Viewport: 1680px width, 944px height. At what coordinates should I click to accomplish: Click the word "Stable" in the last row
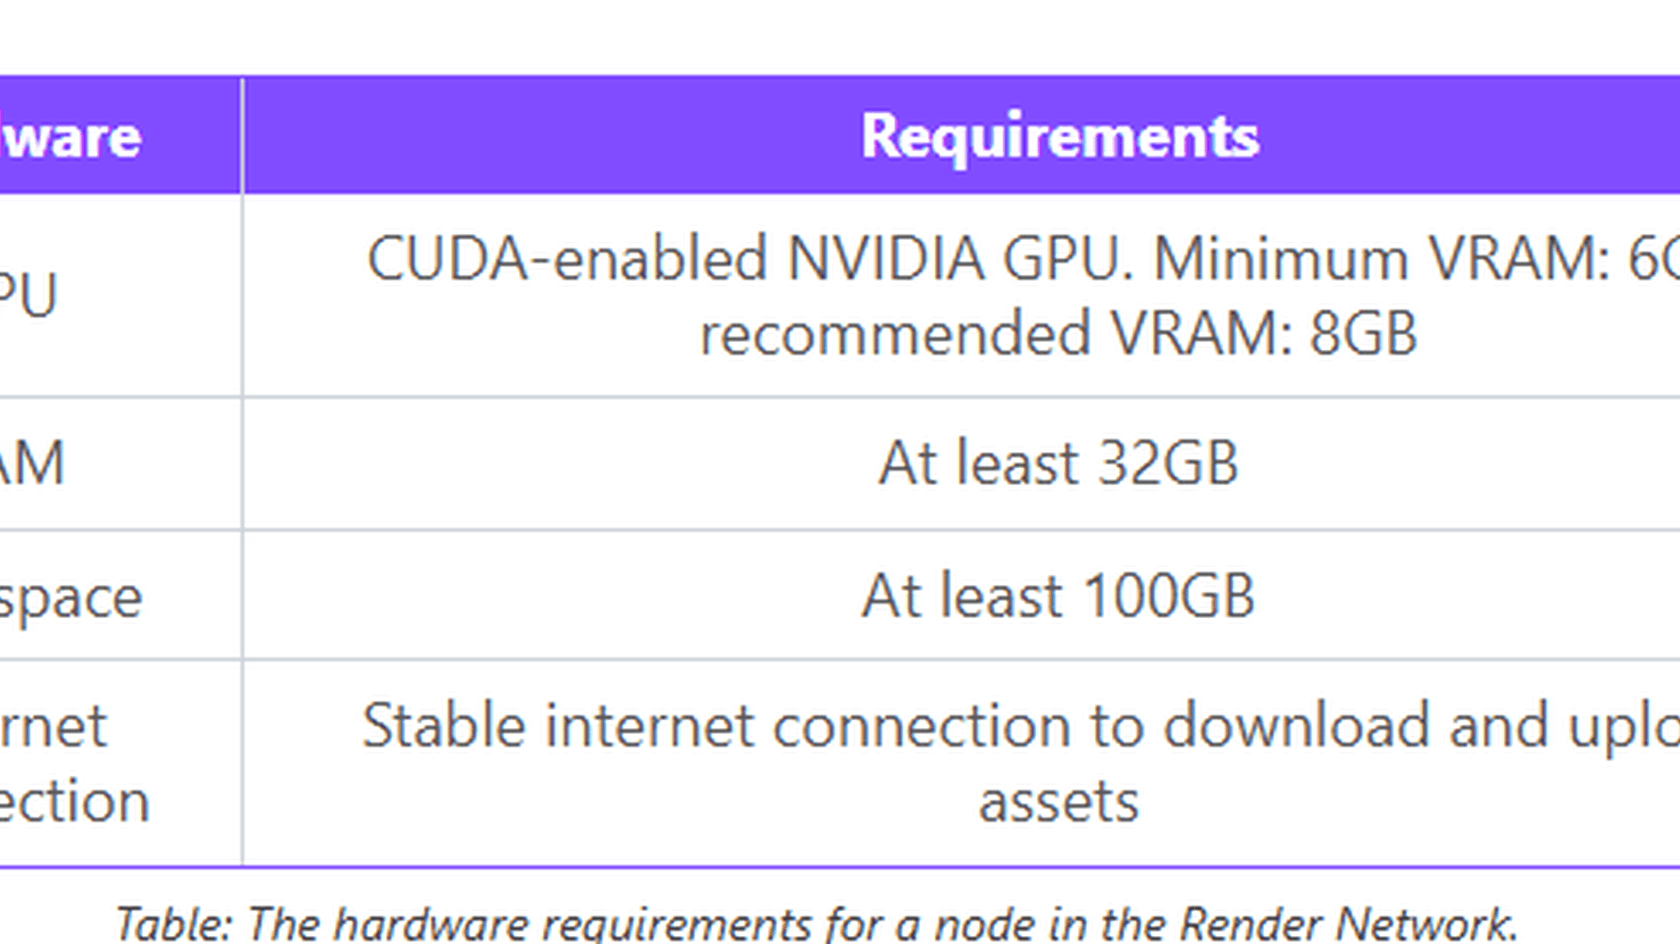[443, 726]
